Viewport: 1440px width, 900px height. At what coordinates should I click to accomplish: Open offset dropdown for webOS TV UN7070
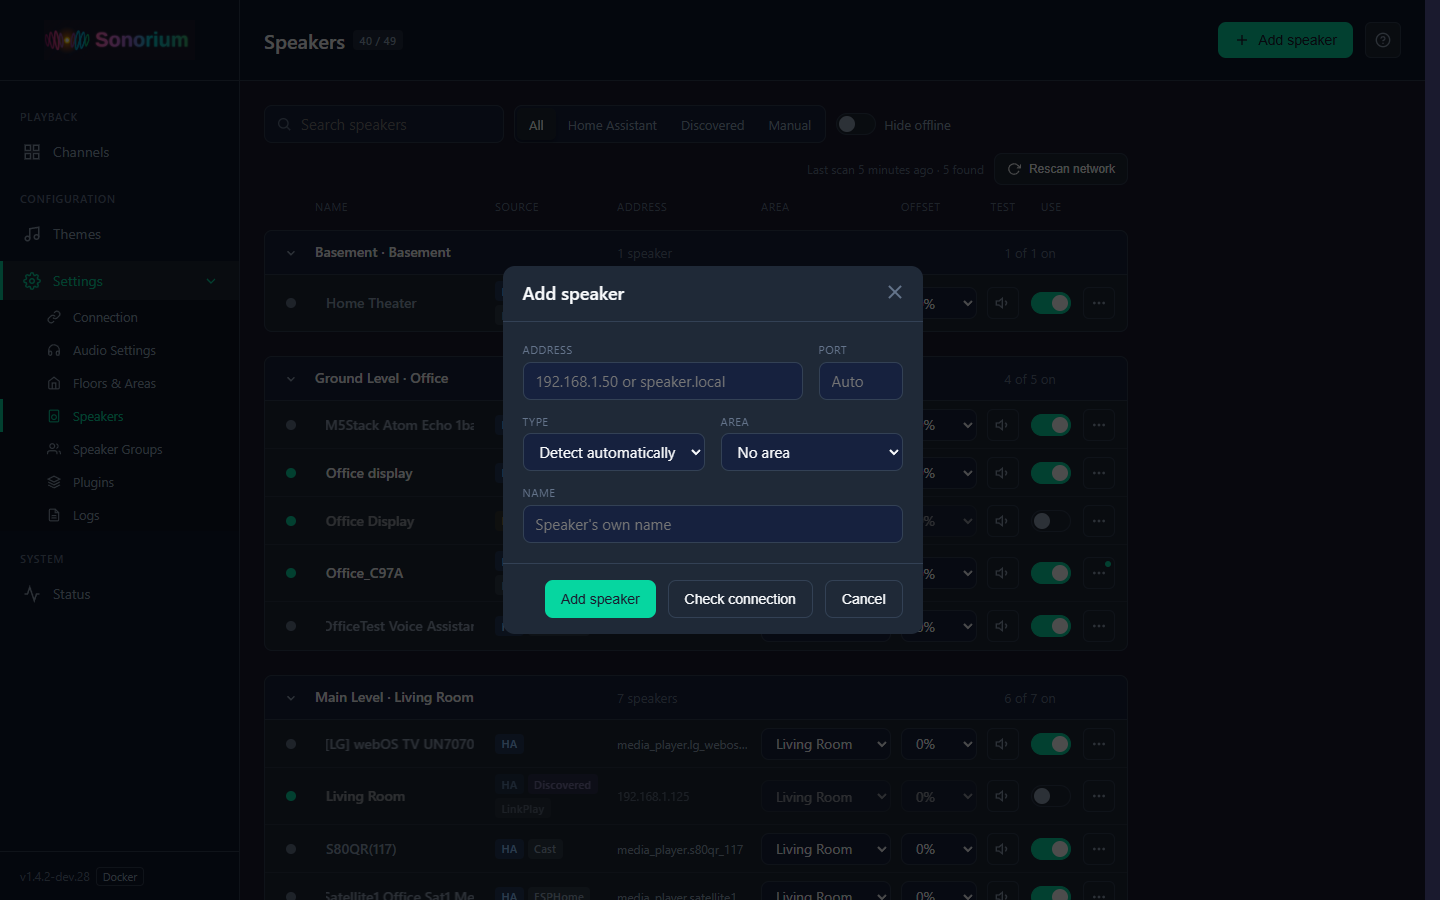(x=940, y=744)
